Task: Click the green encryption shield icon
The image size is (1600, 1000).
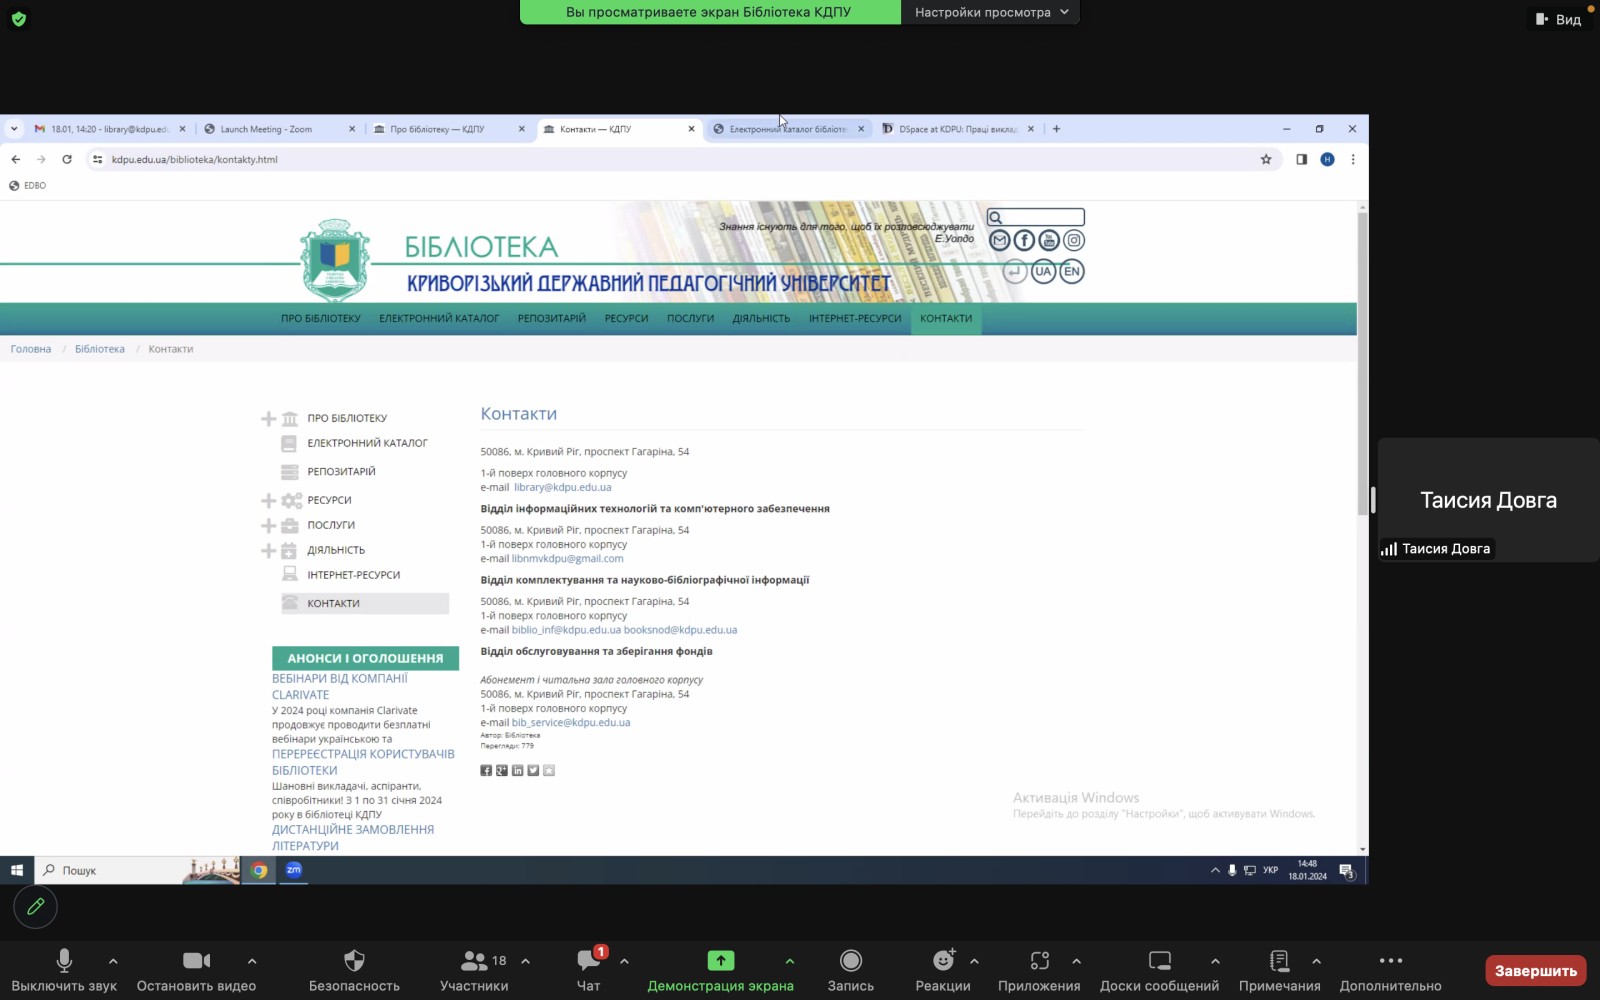Action: (18, 19)
